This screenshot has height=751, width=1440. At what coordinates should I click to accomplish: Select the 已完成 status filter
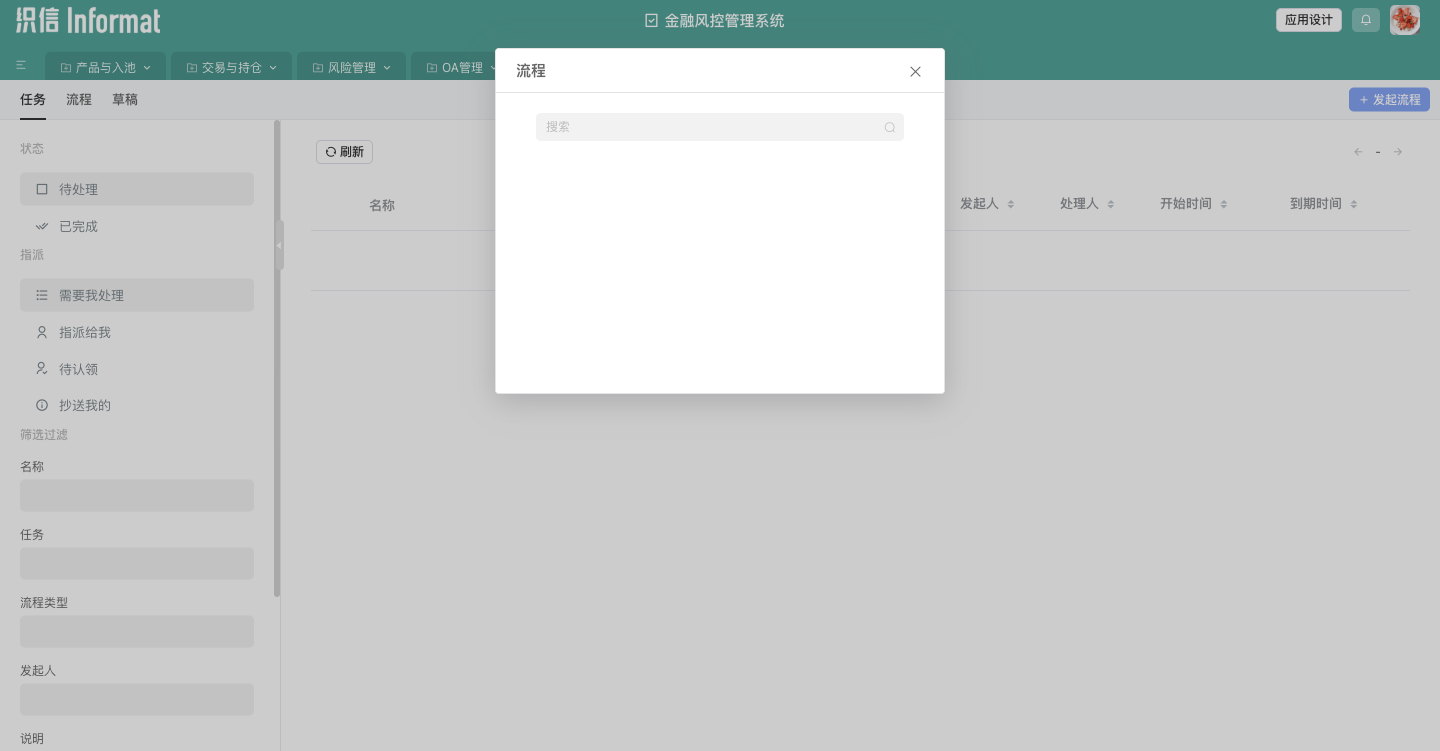pyautogui.click(x=137, y=226)
